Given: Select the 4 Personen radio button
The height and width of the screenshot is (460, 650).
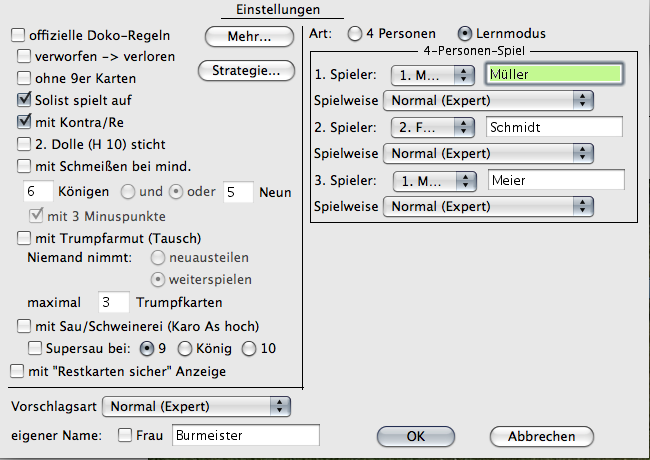Looking at the screenshot, I should [x=355, y=34].
